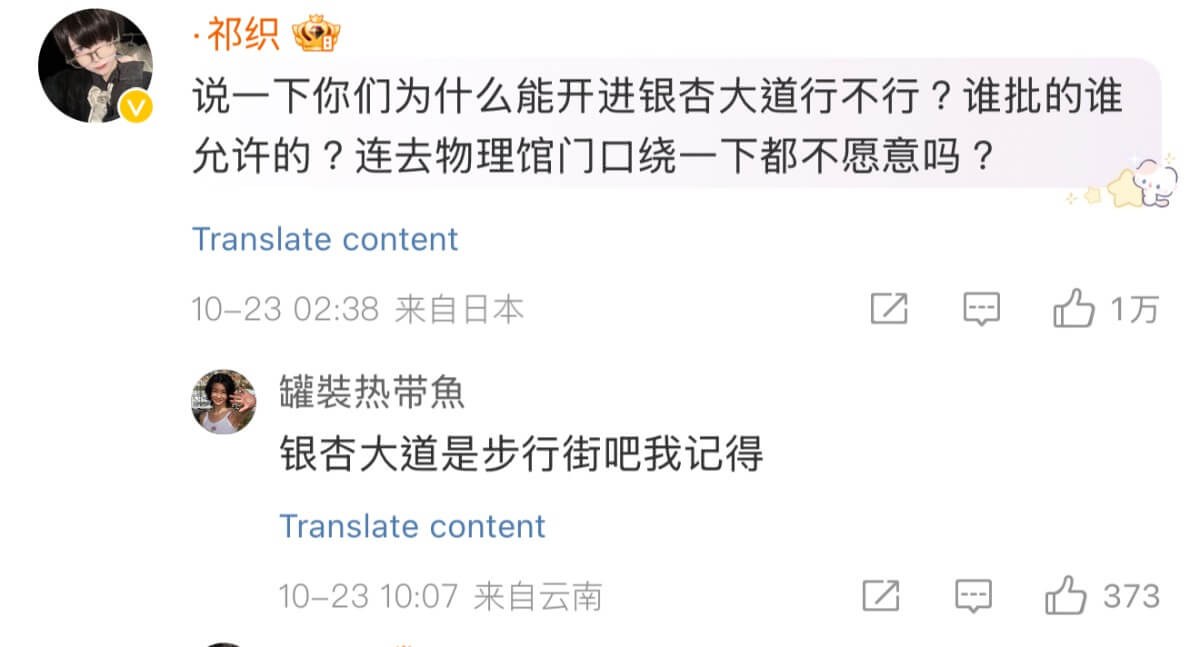Like the 罐装热带鱼 reply with thumbs-up
Viewport: 1200px width, 647px height.
pyautogui.click(x=1066, y=596)
